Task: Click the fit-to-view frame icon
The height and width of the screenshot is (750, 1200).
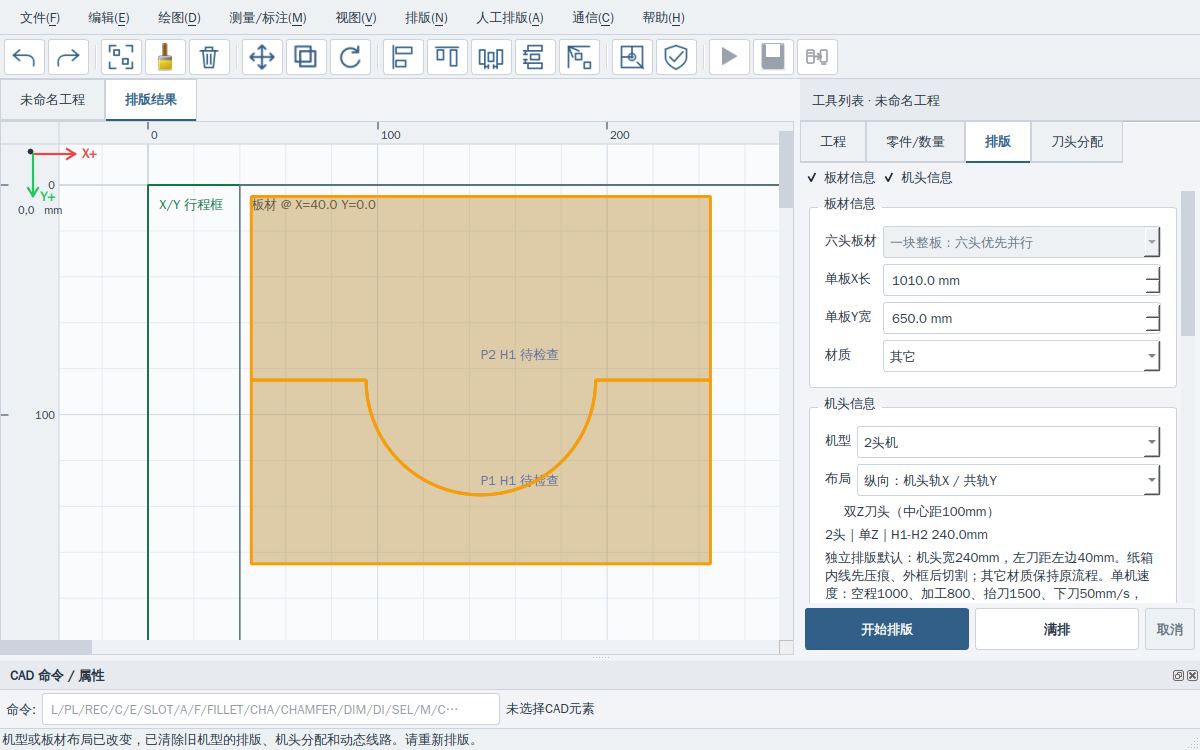Action: click(x=122, y=57)
